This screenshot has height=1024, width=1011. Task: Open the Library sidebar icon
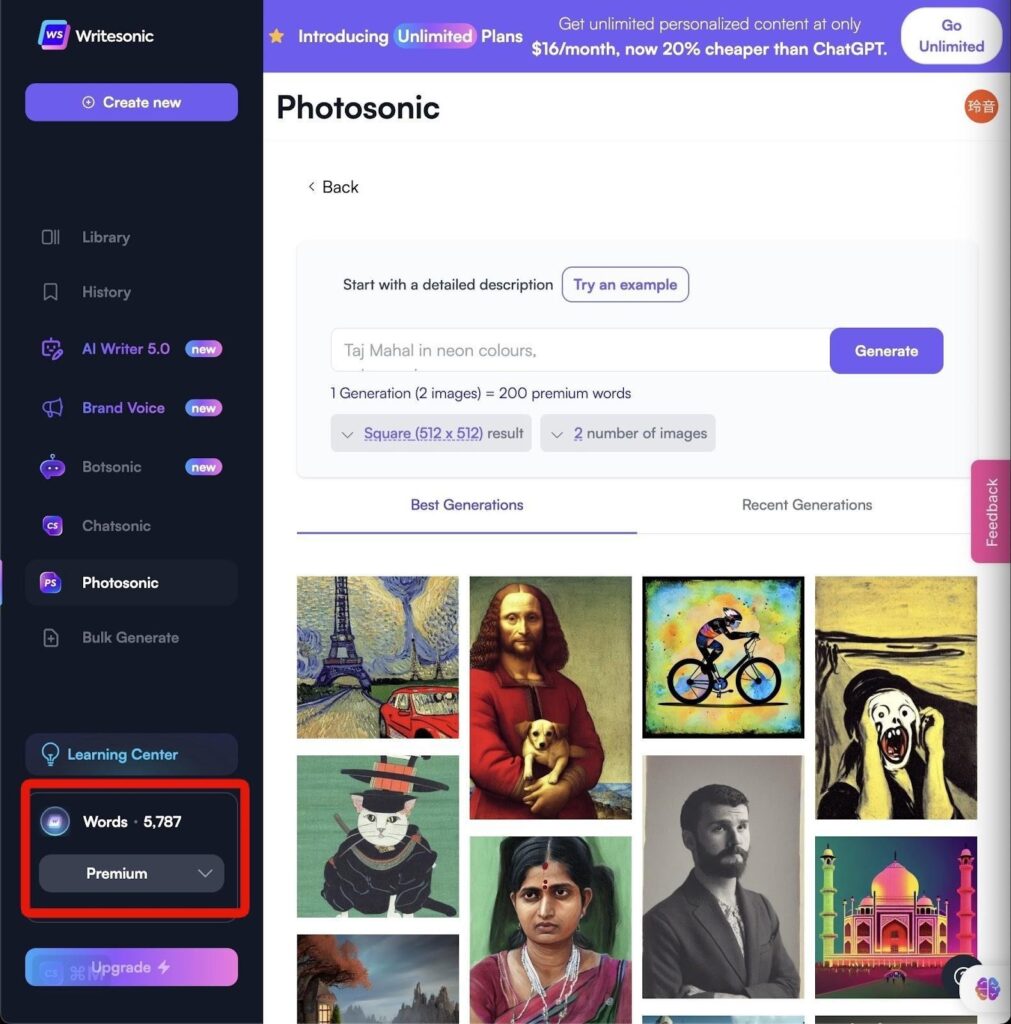51,237
